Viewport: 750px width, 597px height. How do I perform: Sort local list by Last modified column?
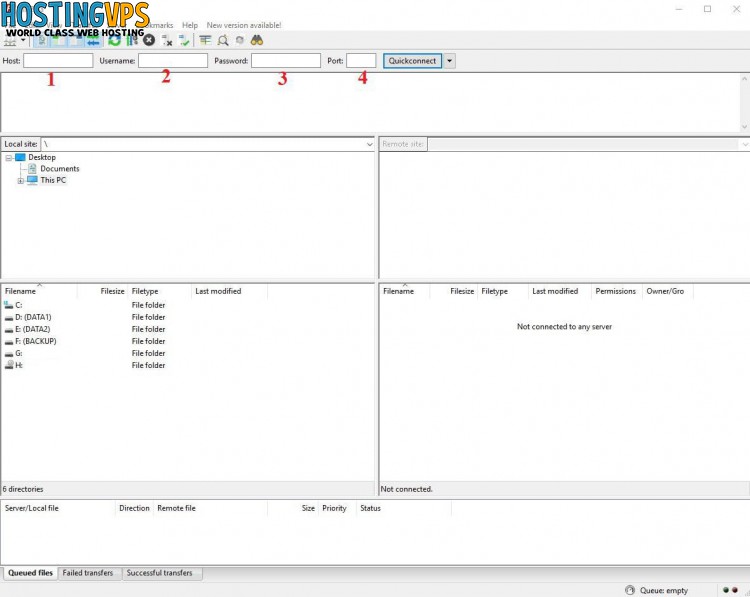point(230,291)
